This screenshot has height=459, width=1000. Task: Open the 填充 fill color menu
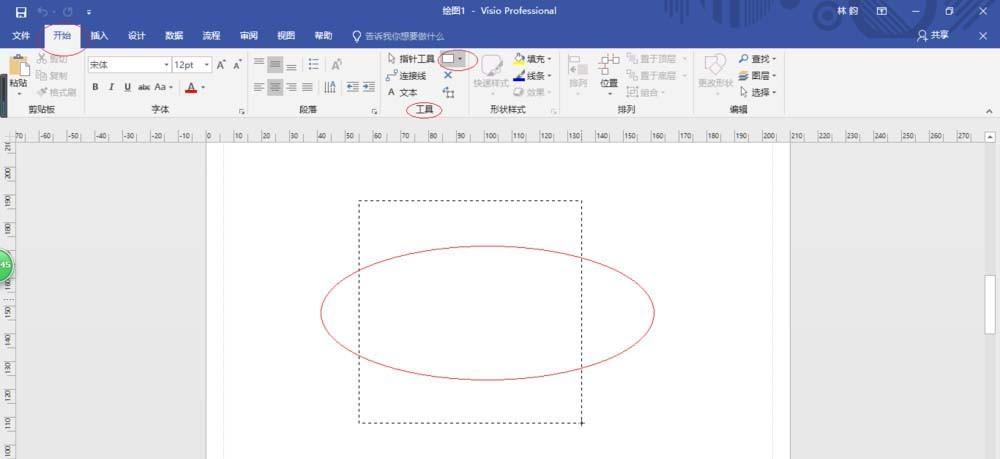(533, 59)
